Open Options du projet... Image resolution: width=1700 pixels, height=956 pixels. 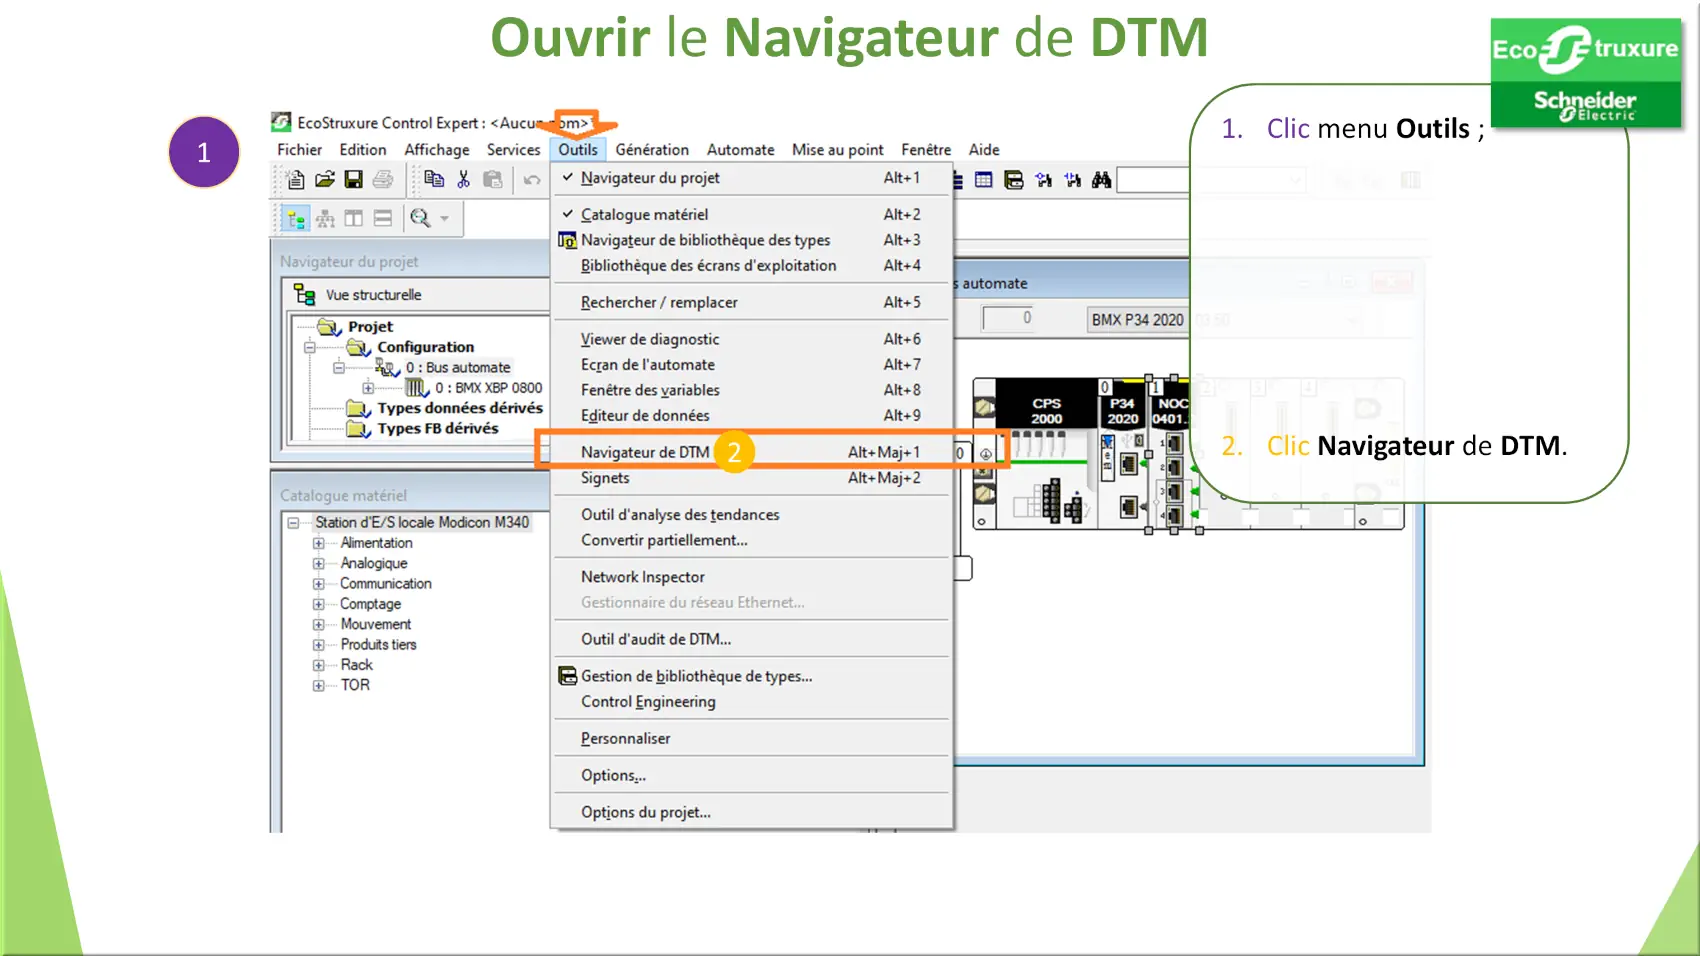click(x=750, y=813)
